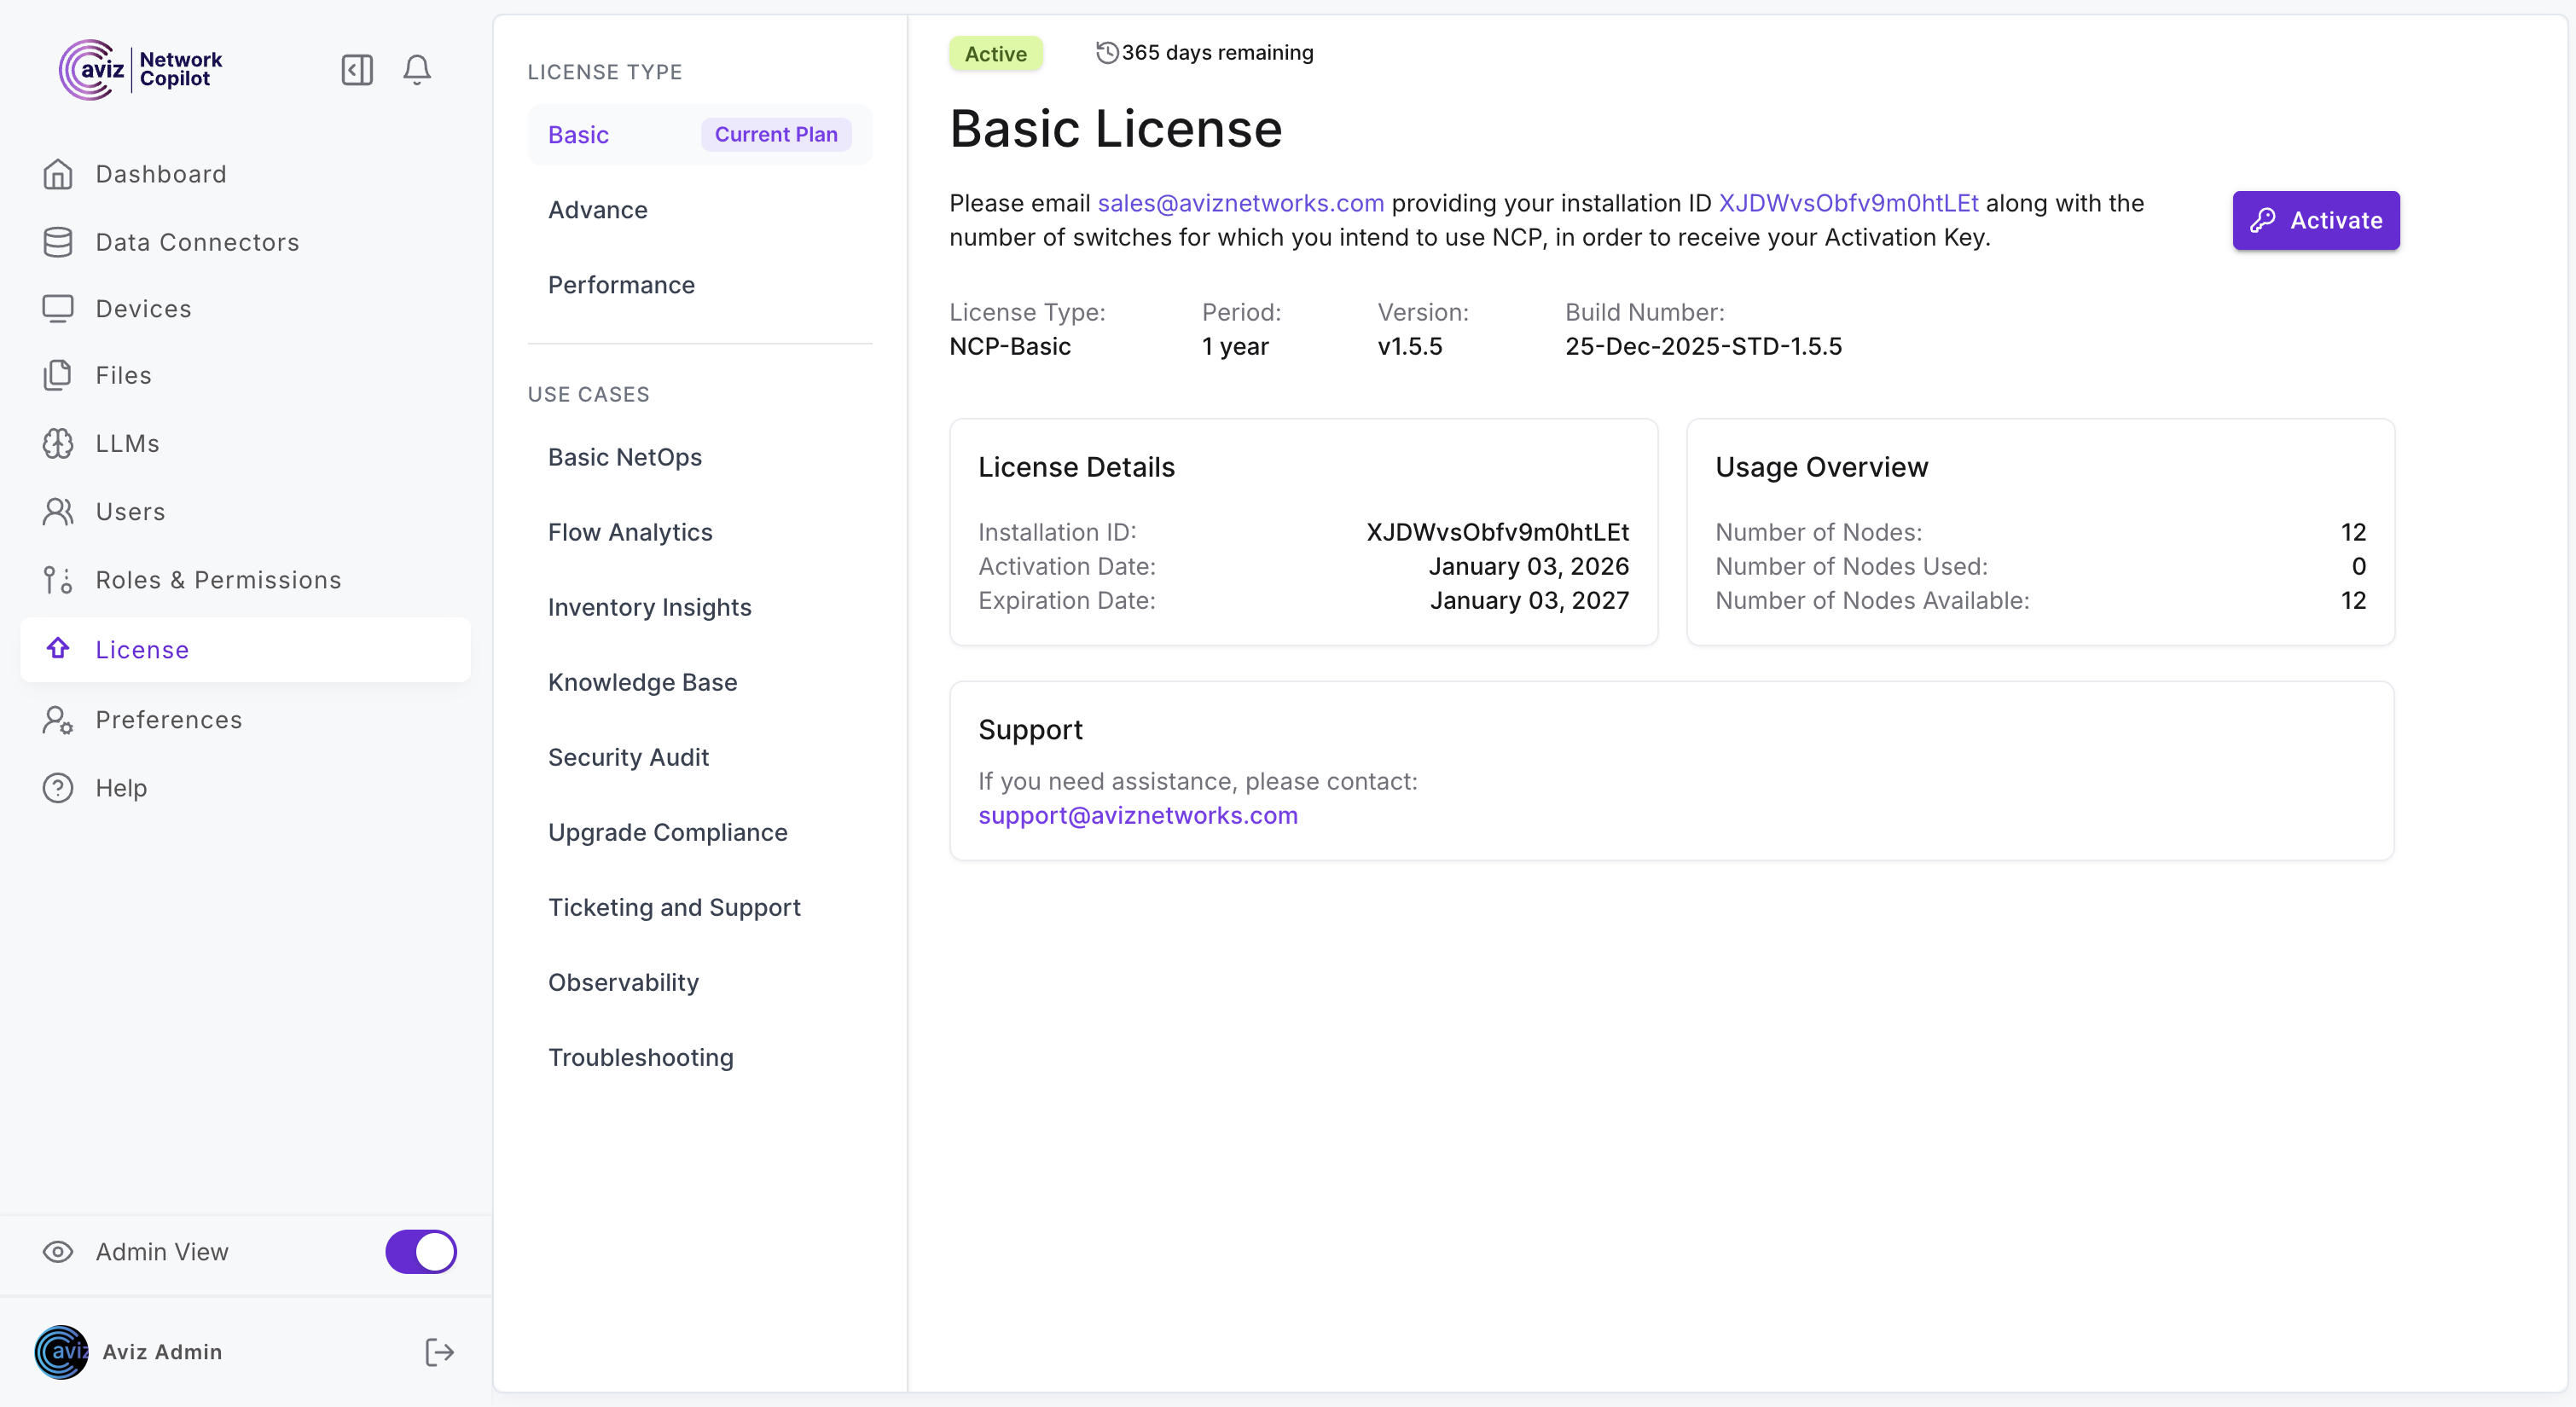Viewport: 2576px width, 1407px height.
Task: Collapse the sidebar panel icon
Action: pyautogui.click(x=357, y=69)
